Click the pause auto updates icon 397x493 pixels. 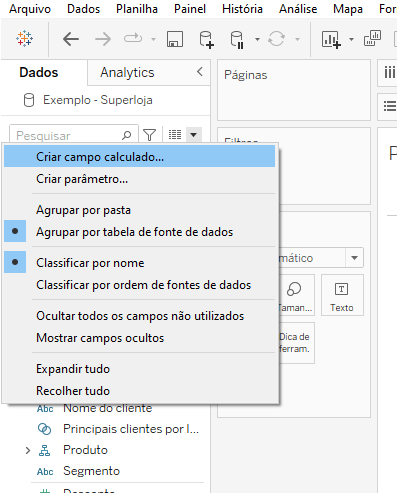click(237, 39)
